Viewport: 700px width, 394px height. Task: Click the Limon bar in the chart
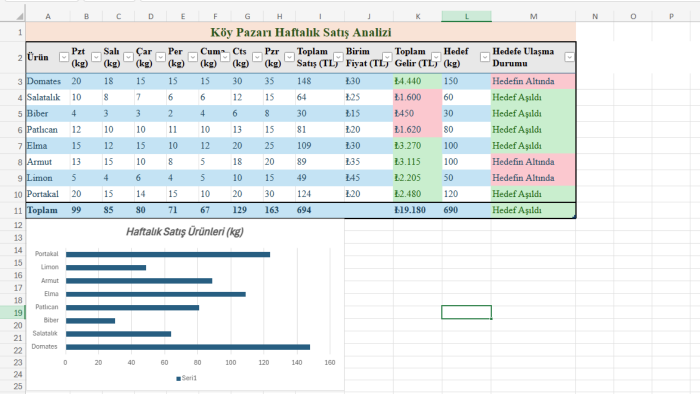[106, 268]
